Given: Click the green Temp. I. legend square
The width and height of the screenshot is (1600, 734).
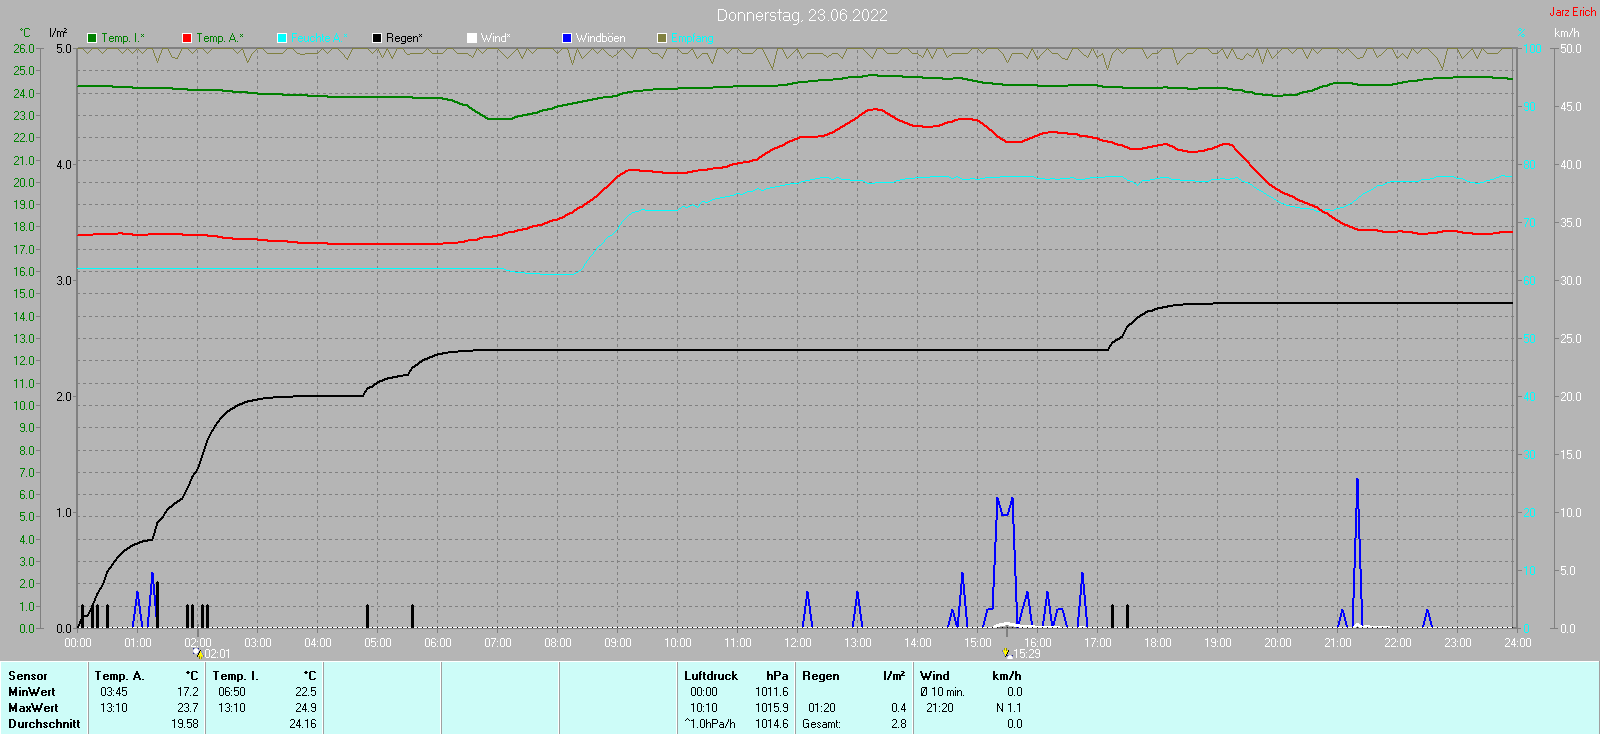Looking at the screenshot, I should pyautogui.click(x=92, y=38).
